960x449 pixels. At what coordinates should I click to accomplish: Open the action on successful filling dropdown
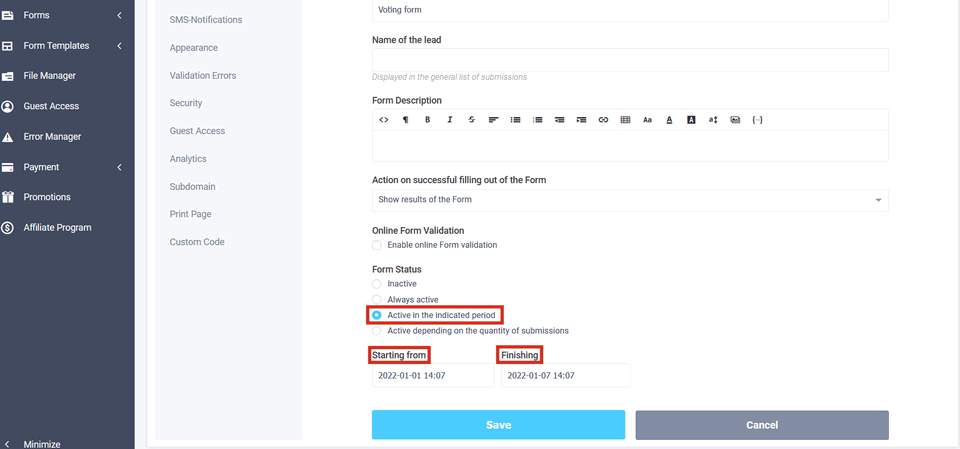point(630,200)
